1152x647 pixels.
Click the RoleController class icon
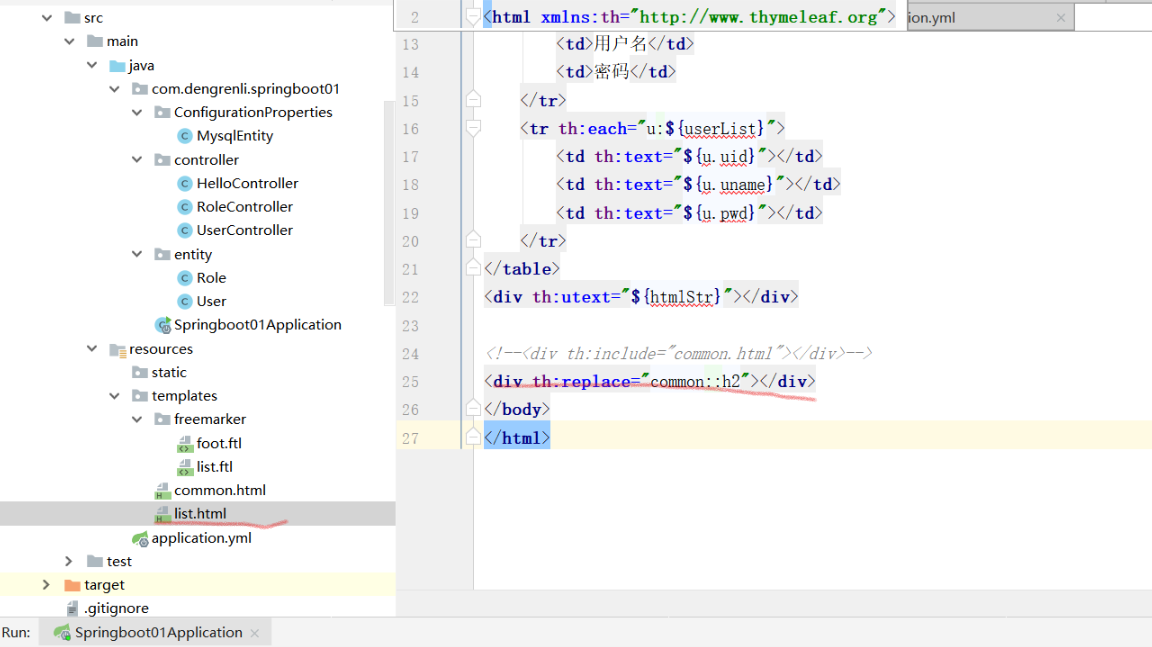[x=185, y=207]
